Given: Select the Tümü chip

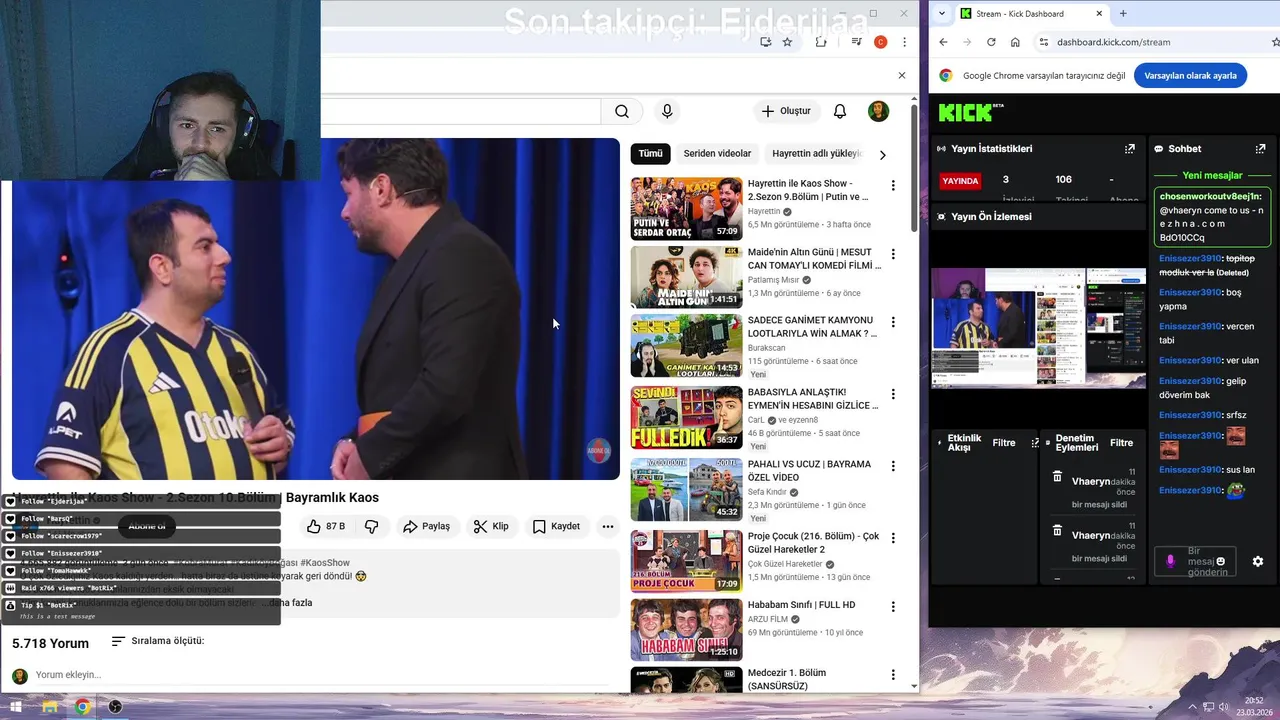Looking at the screenshot, I should tap(651, 154).
